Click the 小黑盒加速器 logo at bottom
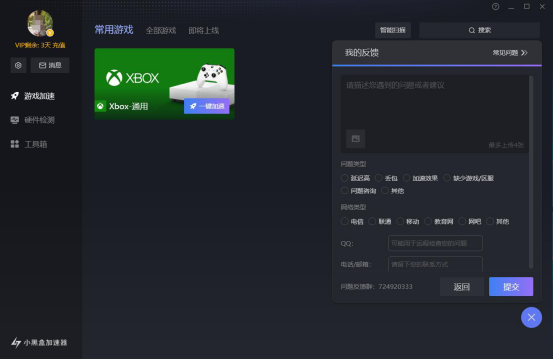 click(x=39, y=342)
